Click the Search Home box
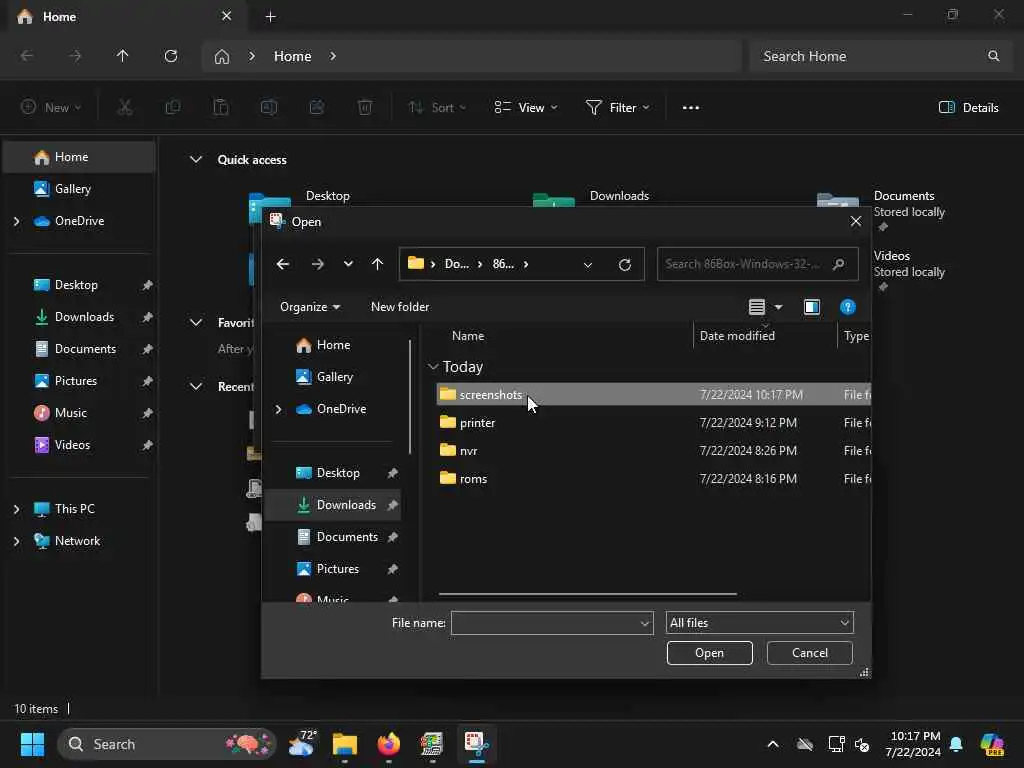This screenshot has width=1024, height=768. [x=880, y=56]
